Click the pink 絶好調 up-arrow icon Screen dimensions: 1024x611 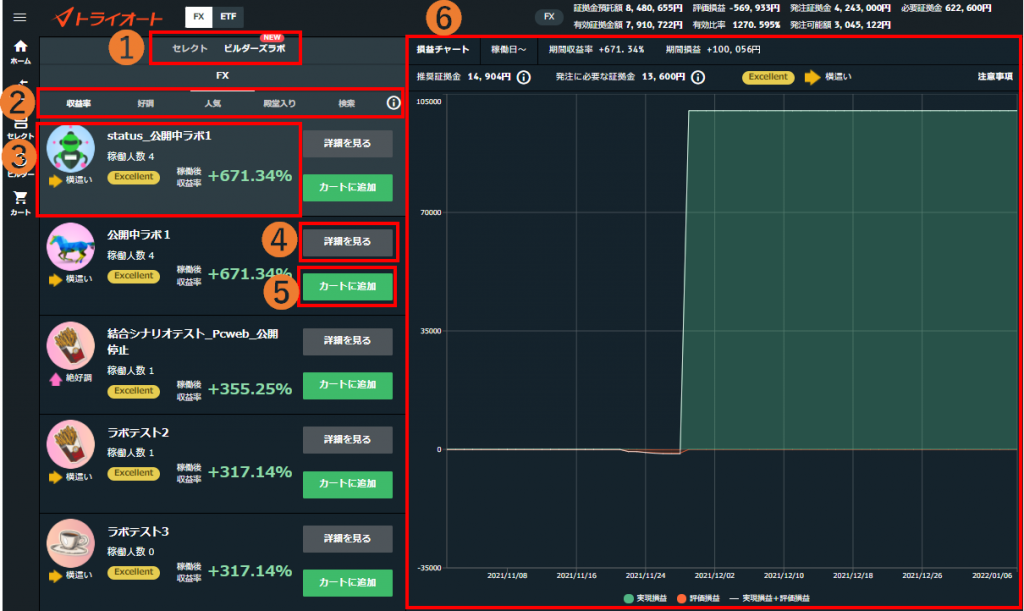(56, 379)
